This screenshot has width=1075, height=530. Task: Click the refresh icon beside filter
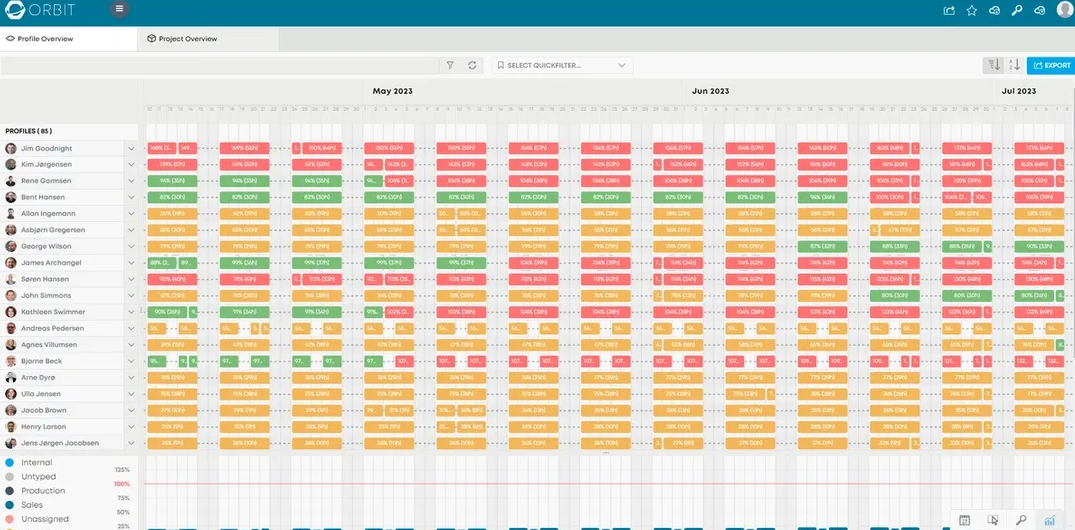pos(472,65)
